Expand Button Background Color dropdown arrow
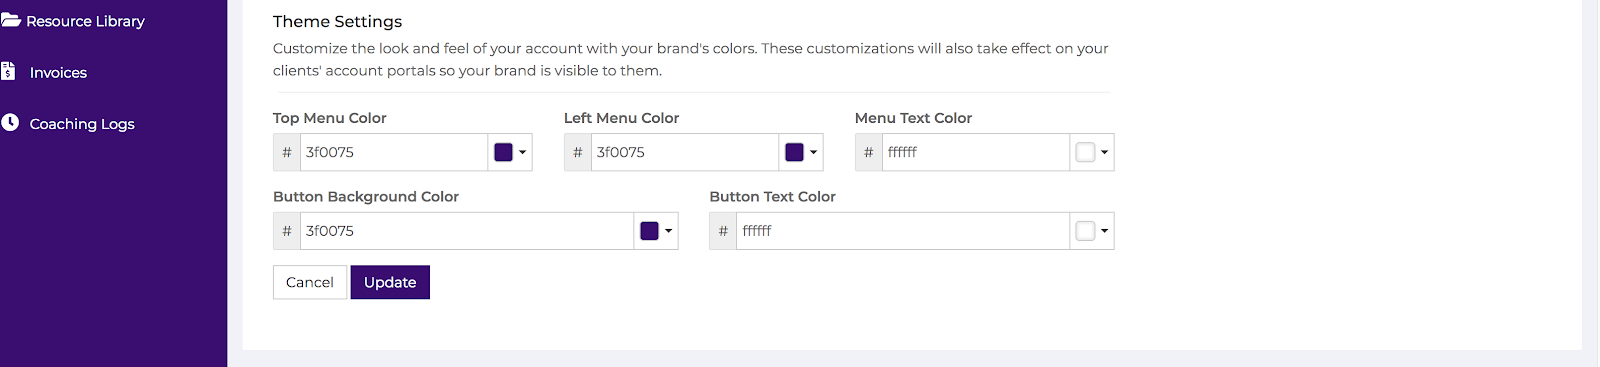1600x367 pixels. pyautogui.click(x=668, y=232)
